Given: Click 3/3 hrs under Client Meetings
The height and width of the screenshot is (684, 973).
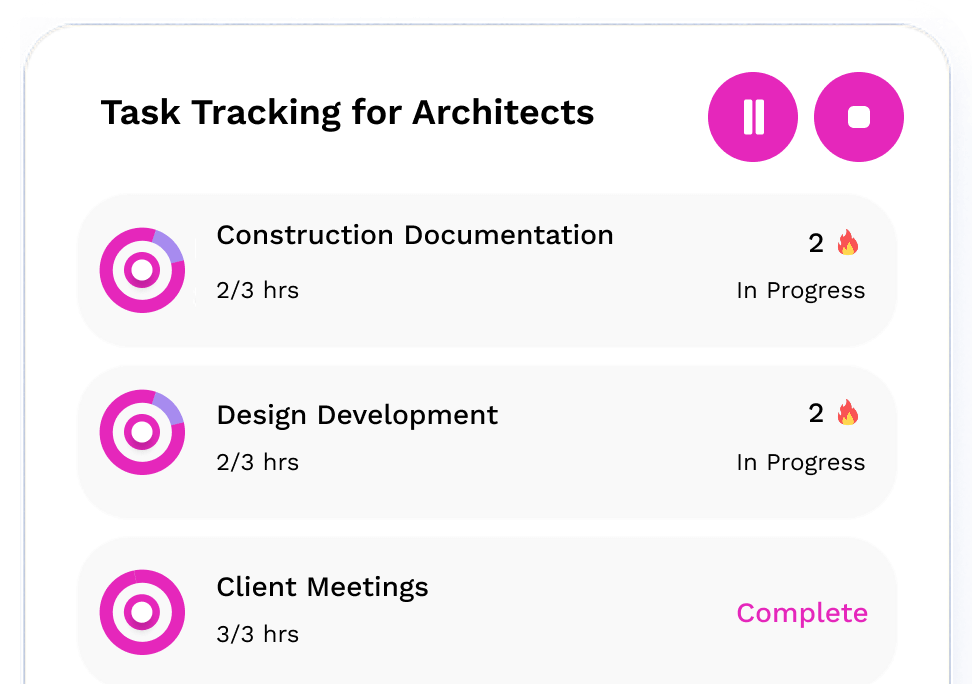Looking at the screenshot, I should [x=258, y=634].
